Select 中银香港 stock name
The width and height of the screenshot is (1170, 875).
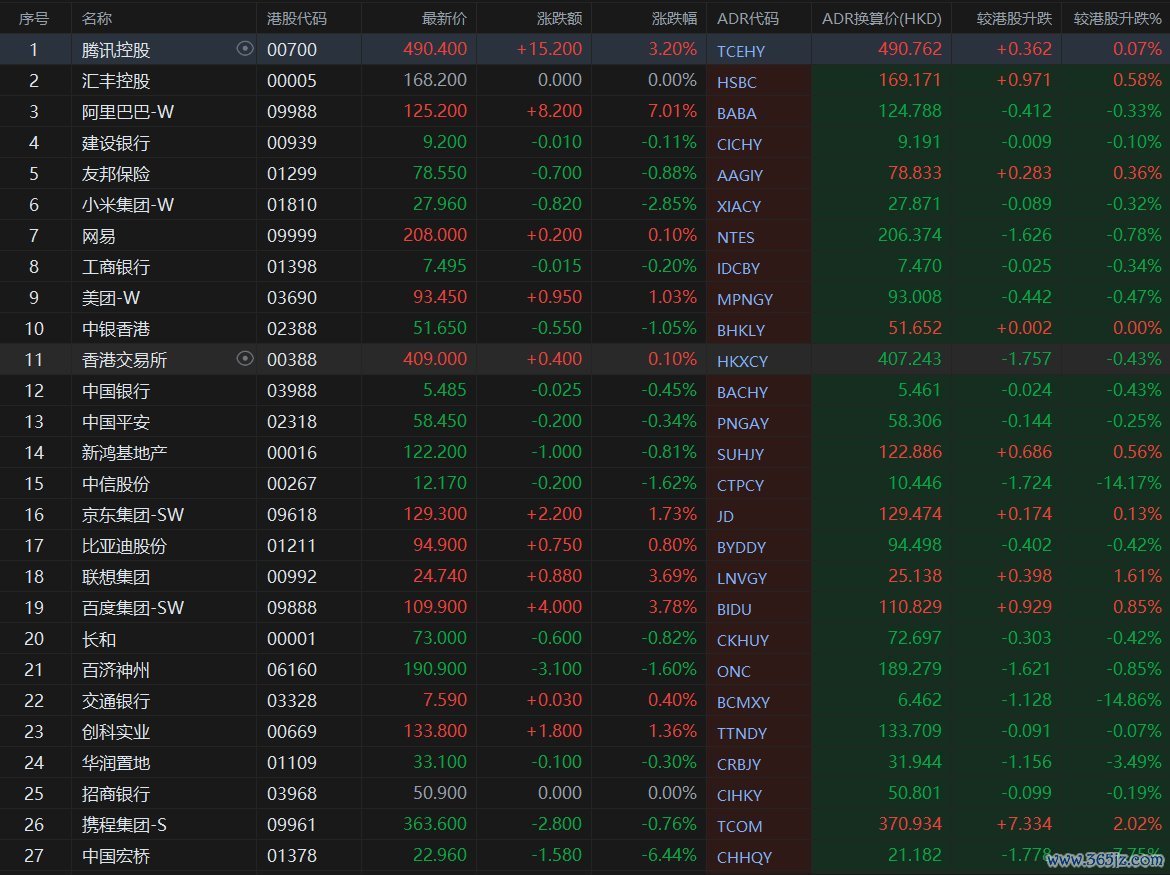[116, 328]
